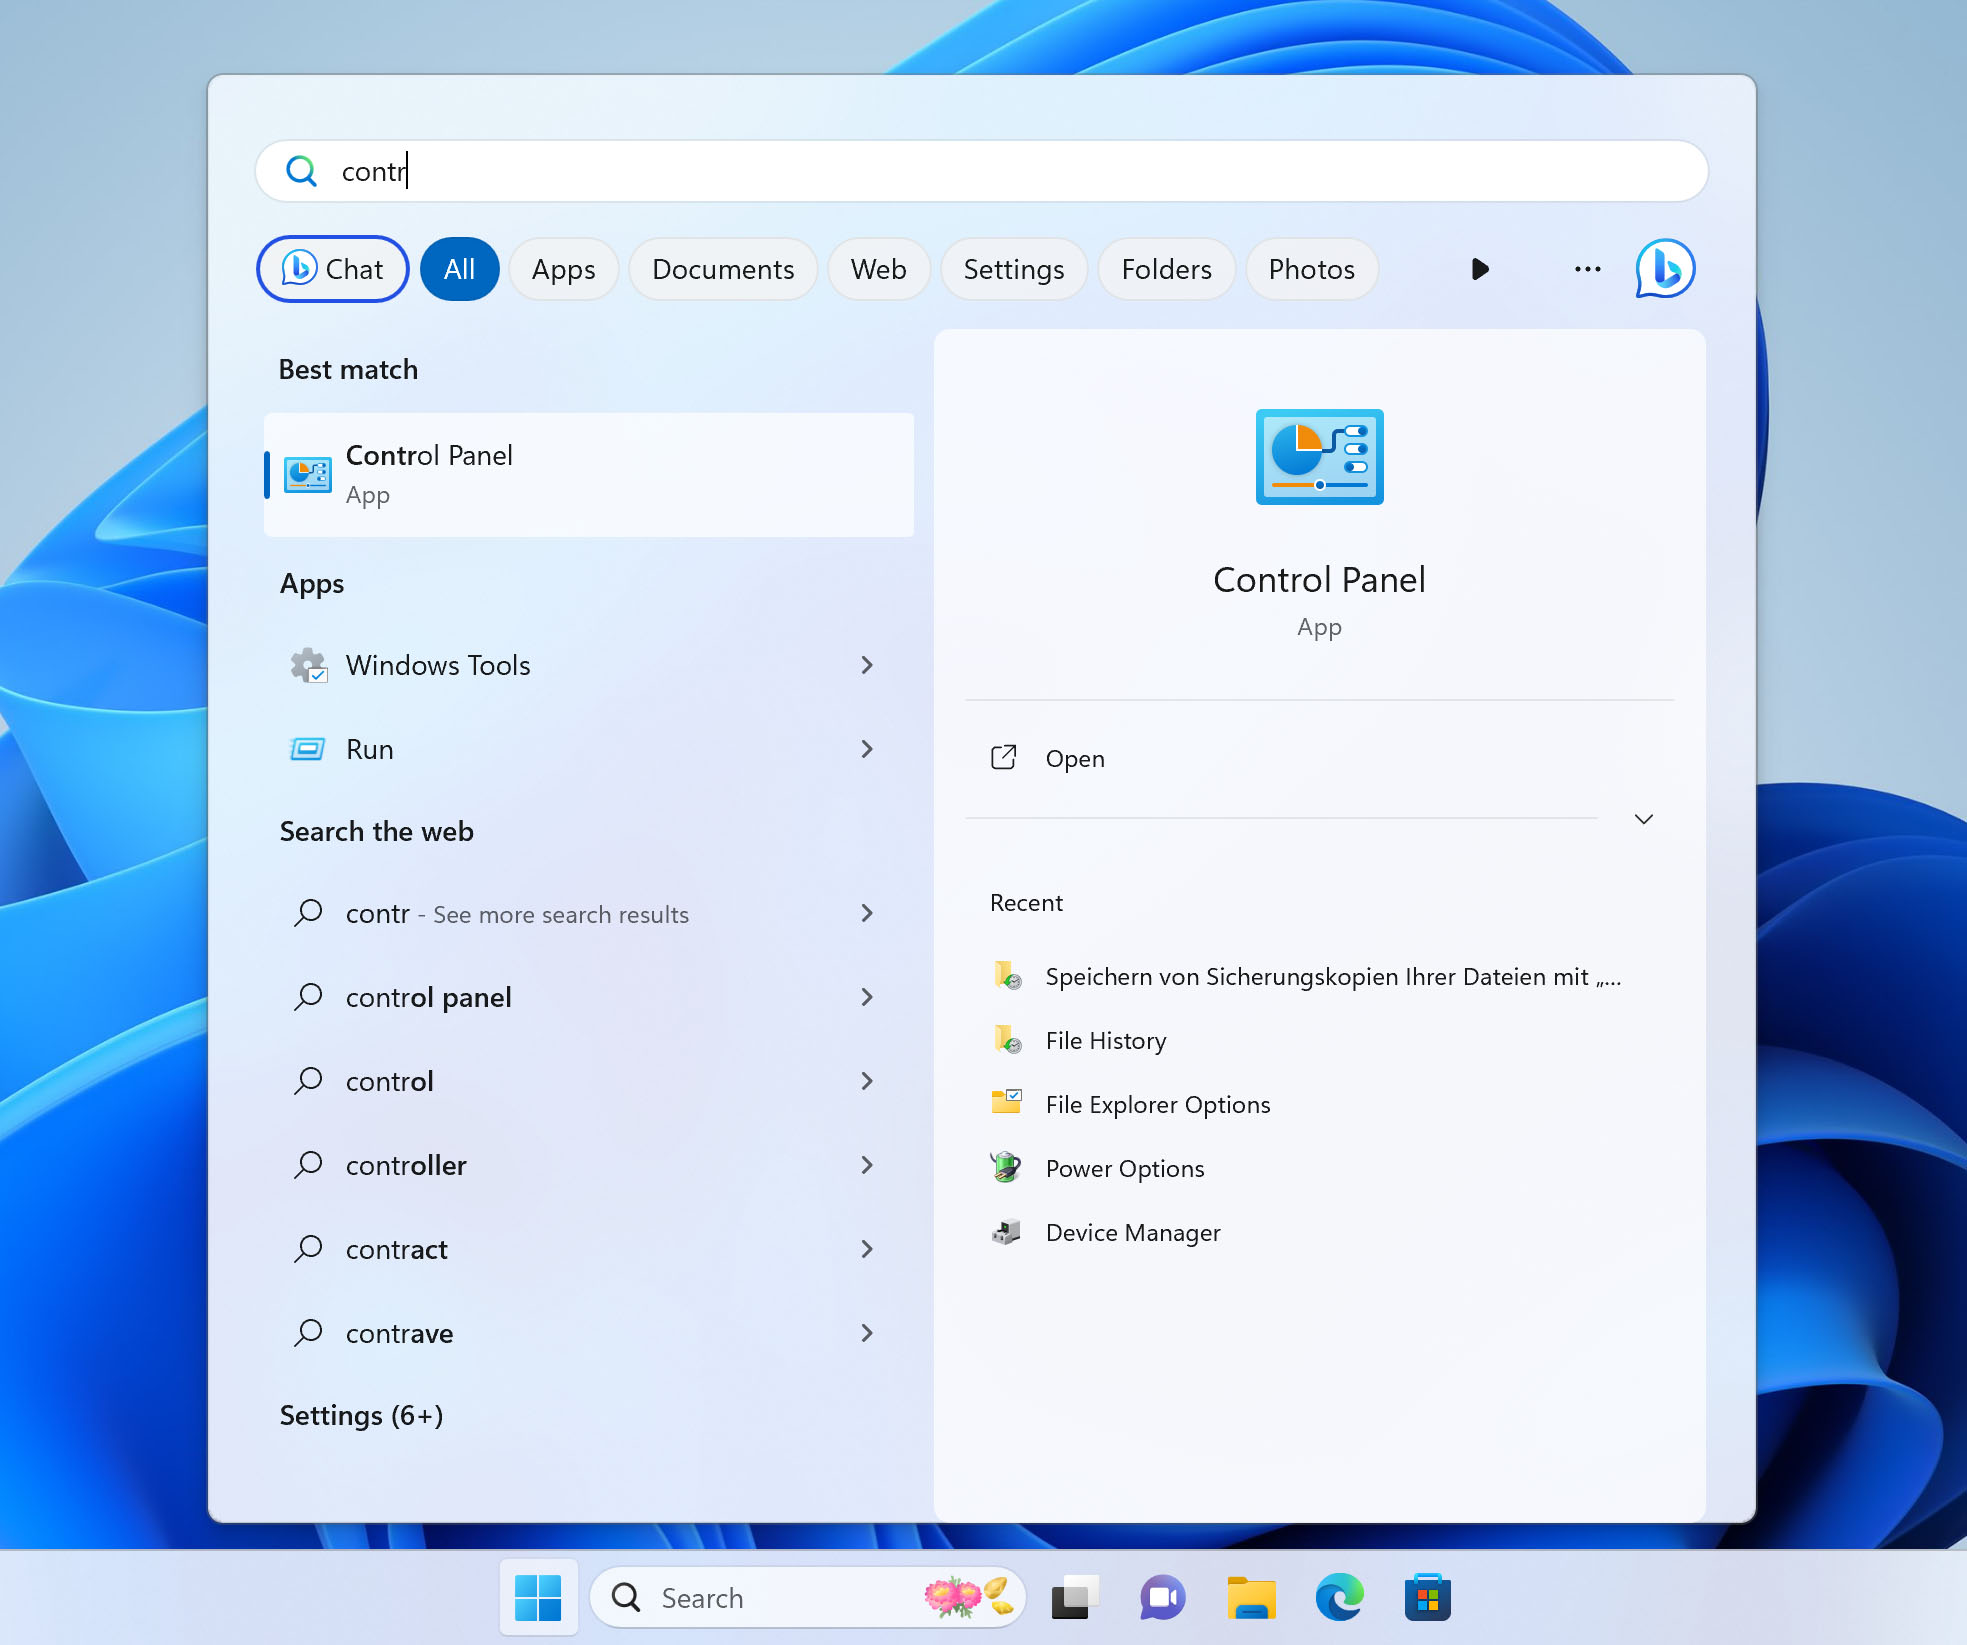This screenshot has height=1645, width=1967.
Task: Click the Device Manager icon
Action: point(1006,1232)
